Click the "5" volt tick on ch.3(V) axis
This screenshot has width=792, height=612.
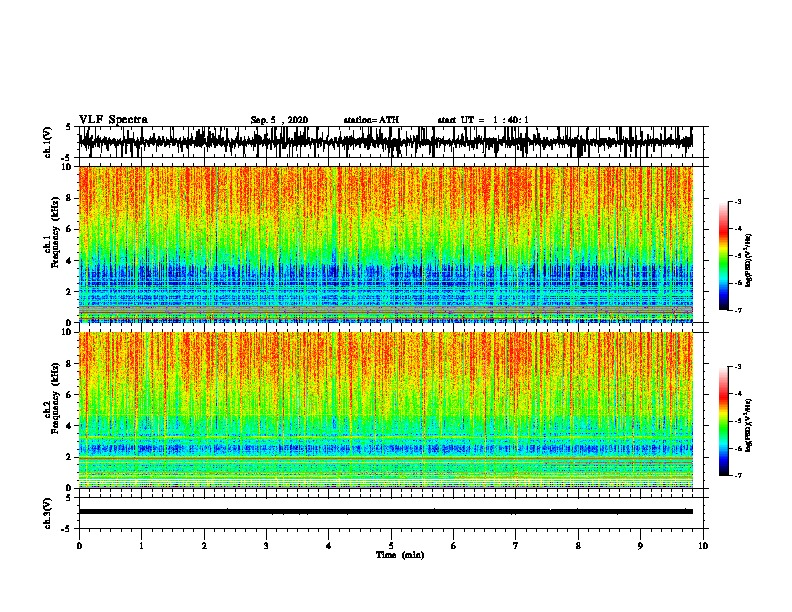tap(68, 498)
